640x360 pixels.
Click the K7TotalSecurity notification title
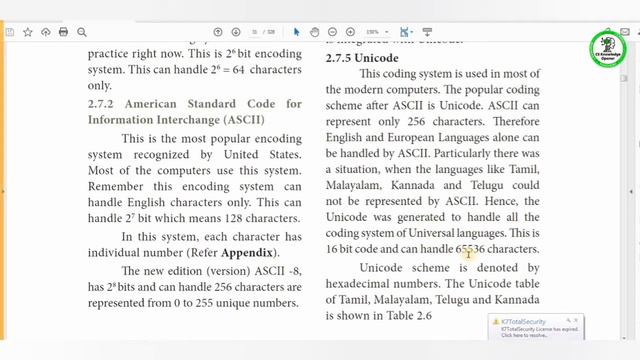point(523,322)
